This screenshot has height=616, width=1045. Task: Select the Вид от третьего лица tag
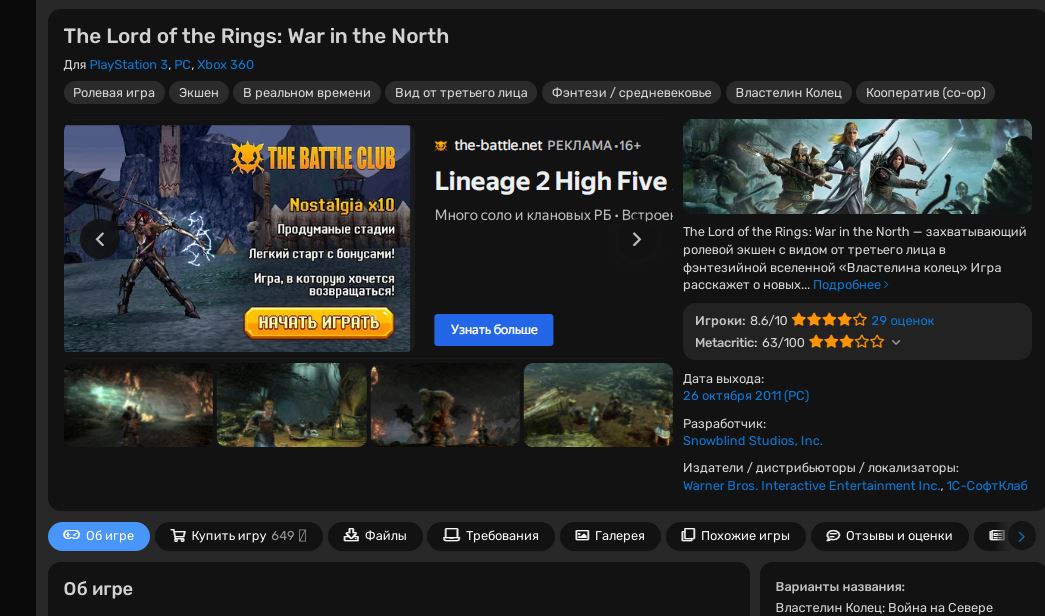pyautogui.click(x=461, y=93)
